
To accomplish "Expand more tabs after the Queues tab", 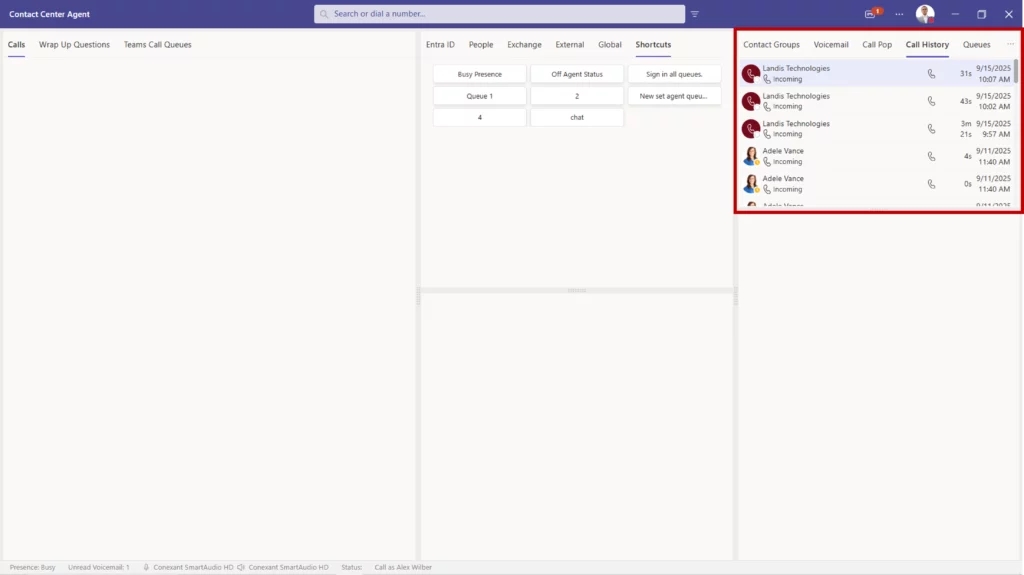I will click(1010, 45).
